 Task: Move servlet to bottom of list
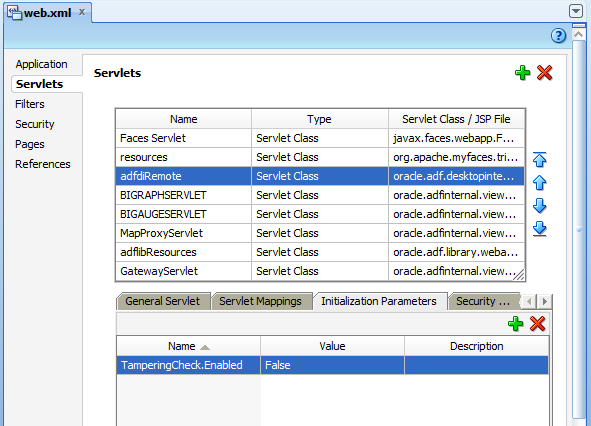coord(539,229)
